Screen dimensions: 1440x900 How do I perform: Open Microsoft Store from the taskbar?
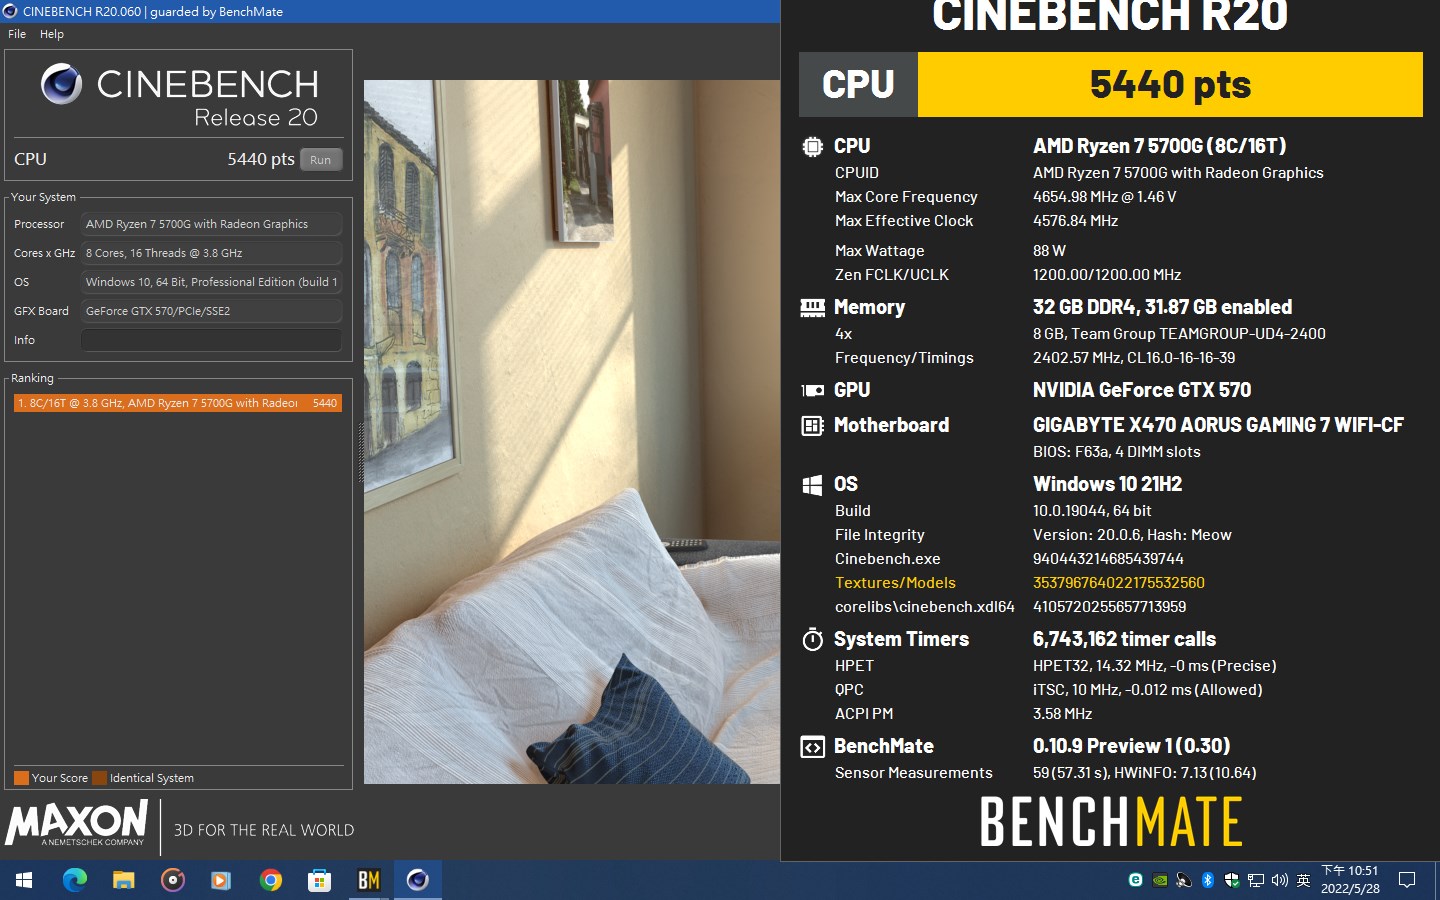[319, 880]
